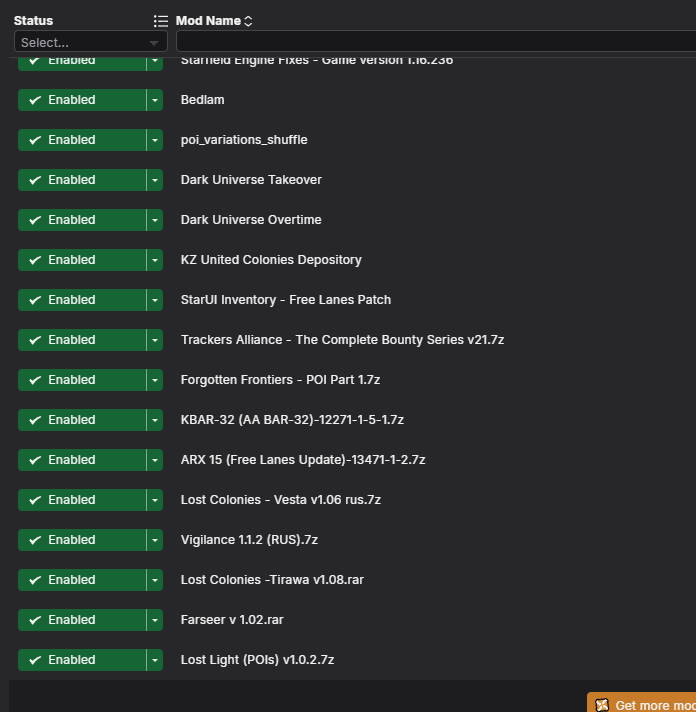Open dropdown arrow for Trackers Alliance mod status

pos(155,340)
